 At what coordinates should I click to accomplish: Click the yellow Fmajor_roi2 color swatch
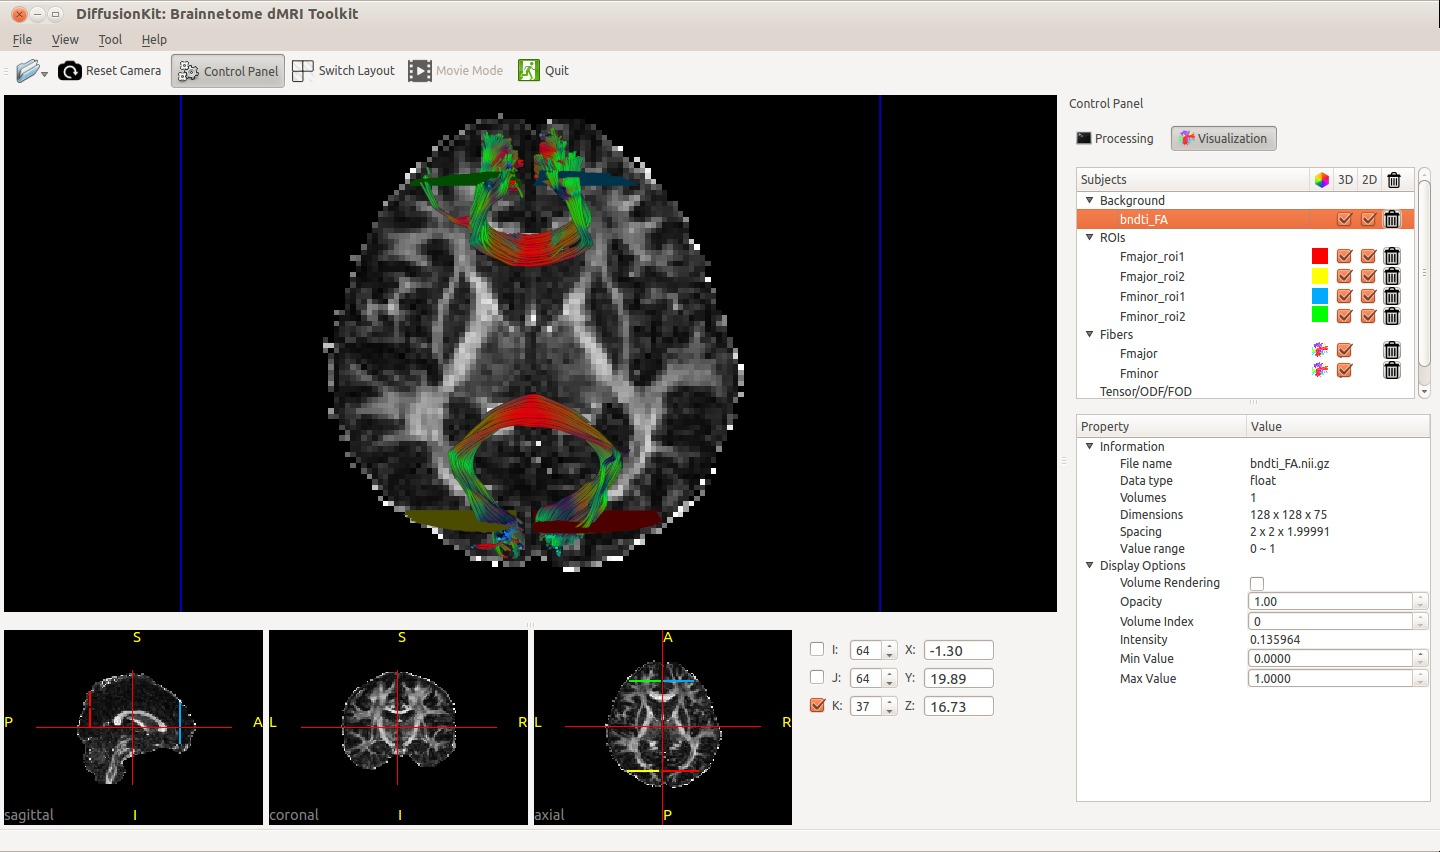(x=1320, y=277)
